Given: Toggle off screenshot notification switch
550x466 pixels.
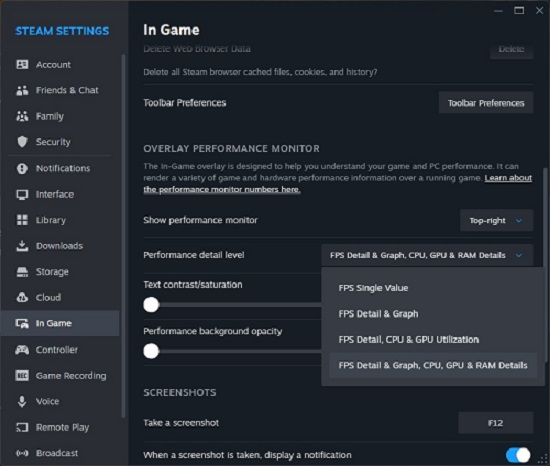Looking at the screenshot, I should coord(518,455).
